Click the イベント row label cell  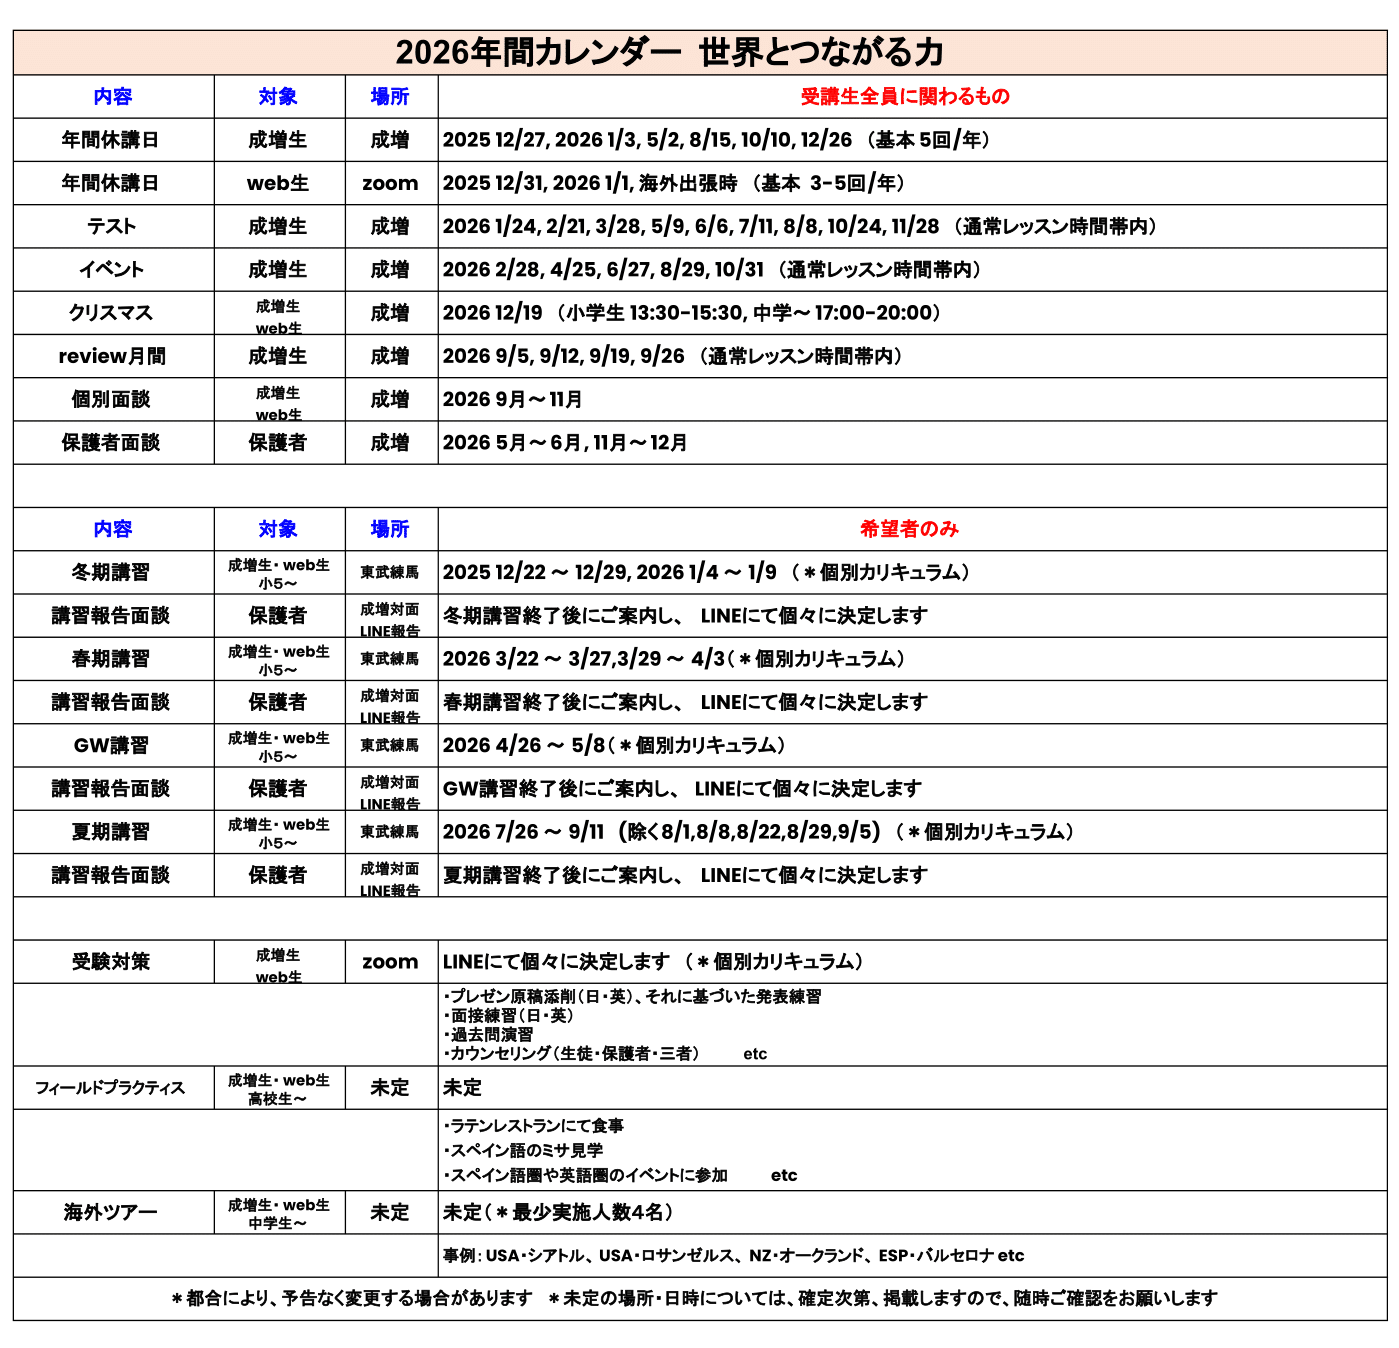click(x=111, y=270)
